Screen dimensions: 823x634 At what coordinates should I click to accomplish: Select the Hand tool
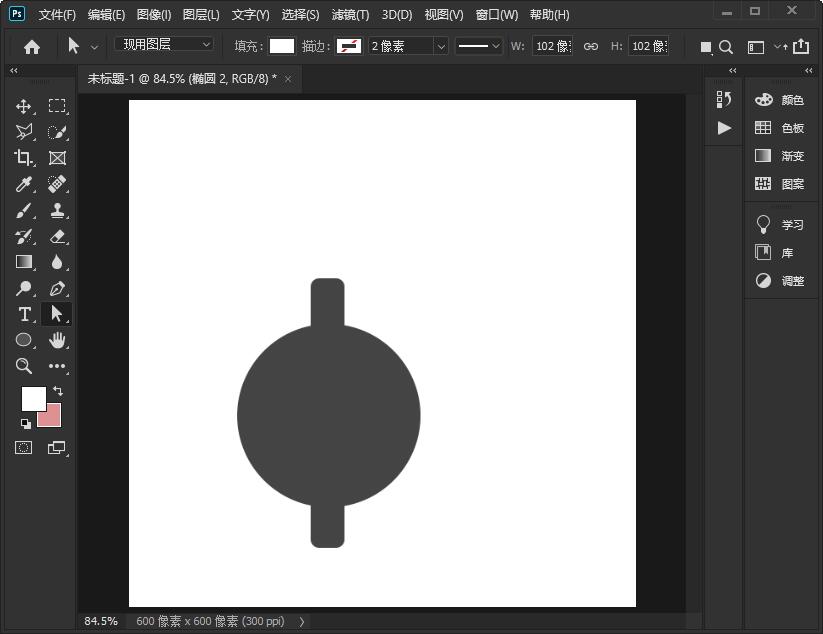tap(57, 340)
